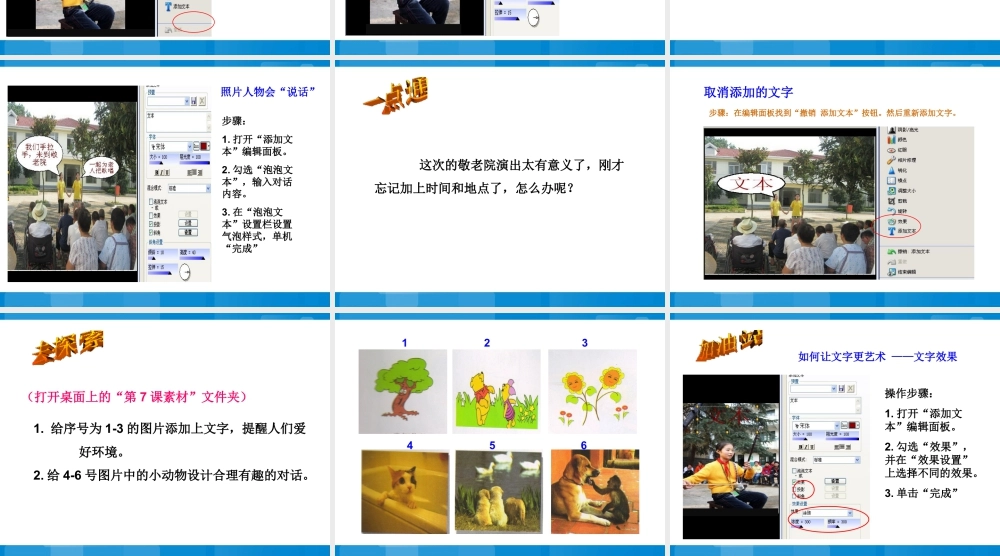The image size is (1000, 556).
Task: Click the round angle dial in the 照片人物会说话 panel
Action: pos(185,272)
